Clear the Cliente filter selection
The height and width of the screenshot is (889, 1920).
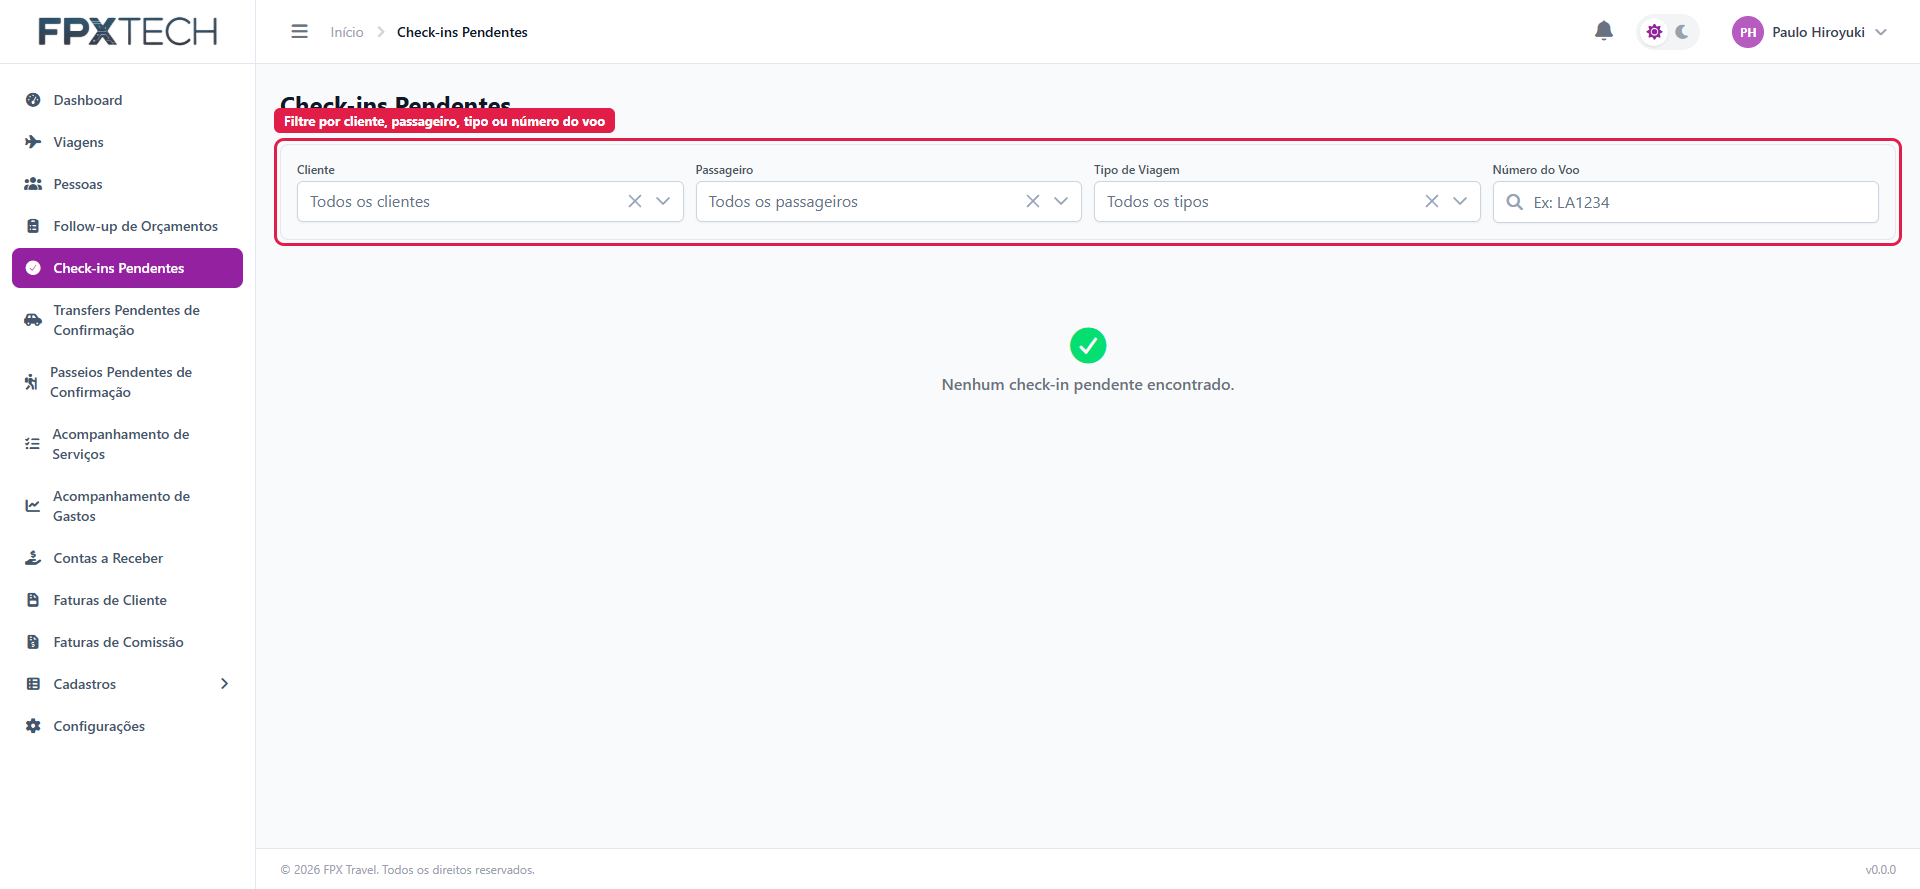coord(635,201)
